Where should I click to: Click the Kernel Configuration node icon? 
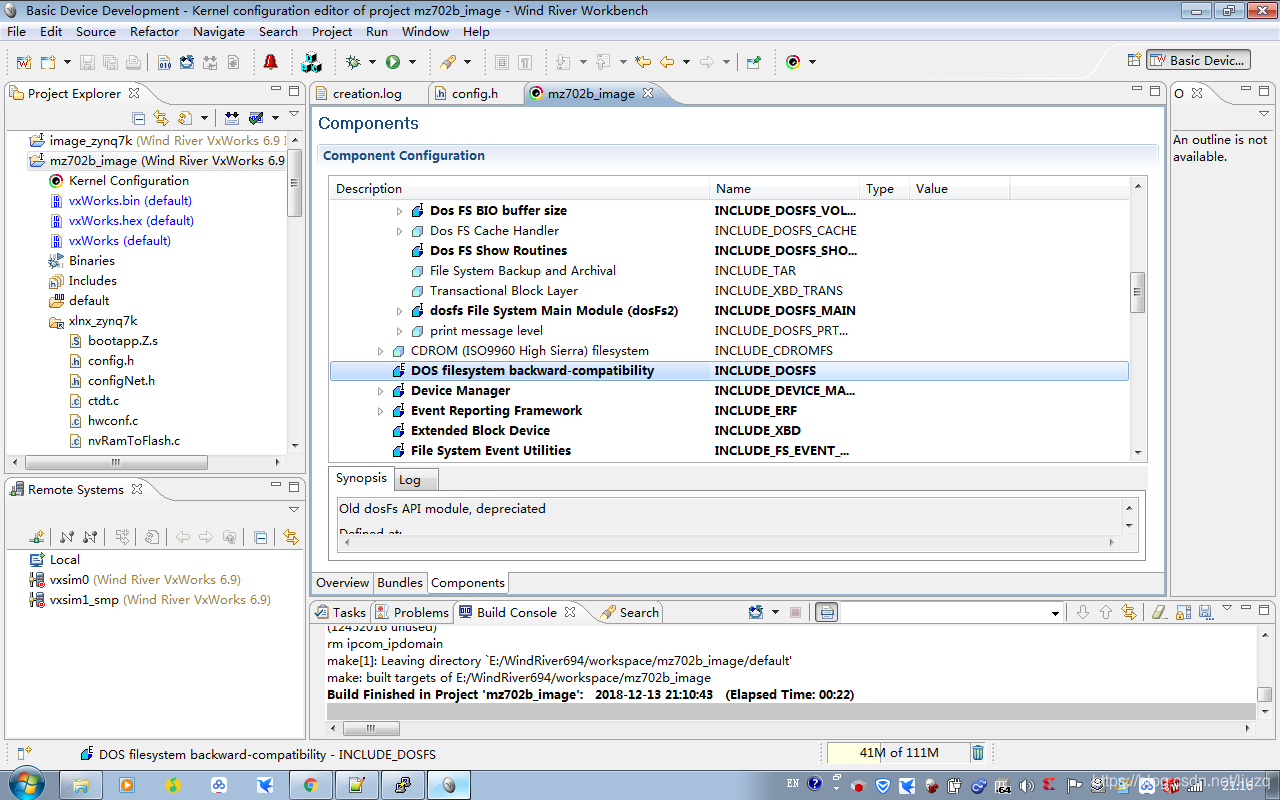pyautogui.click(x=56, y=181)
